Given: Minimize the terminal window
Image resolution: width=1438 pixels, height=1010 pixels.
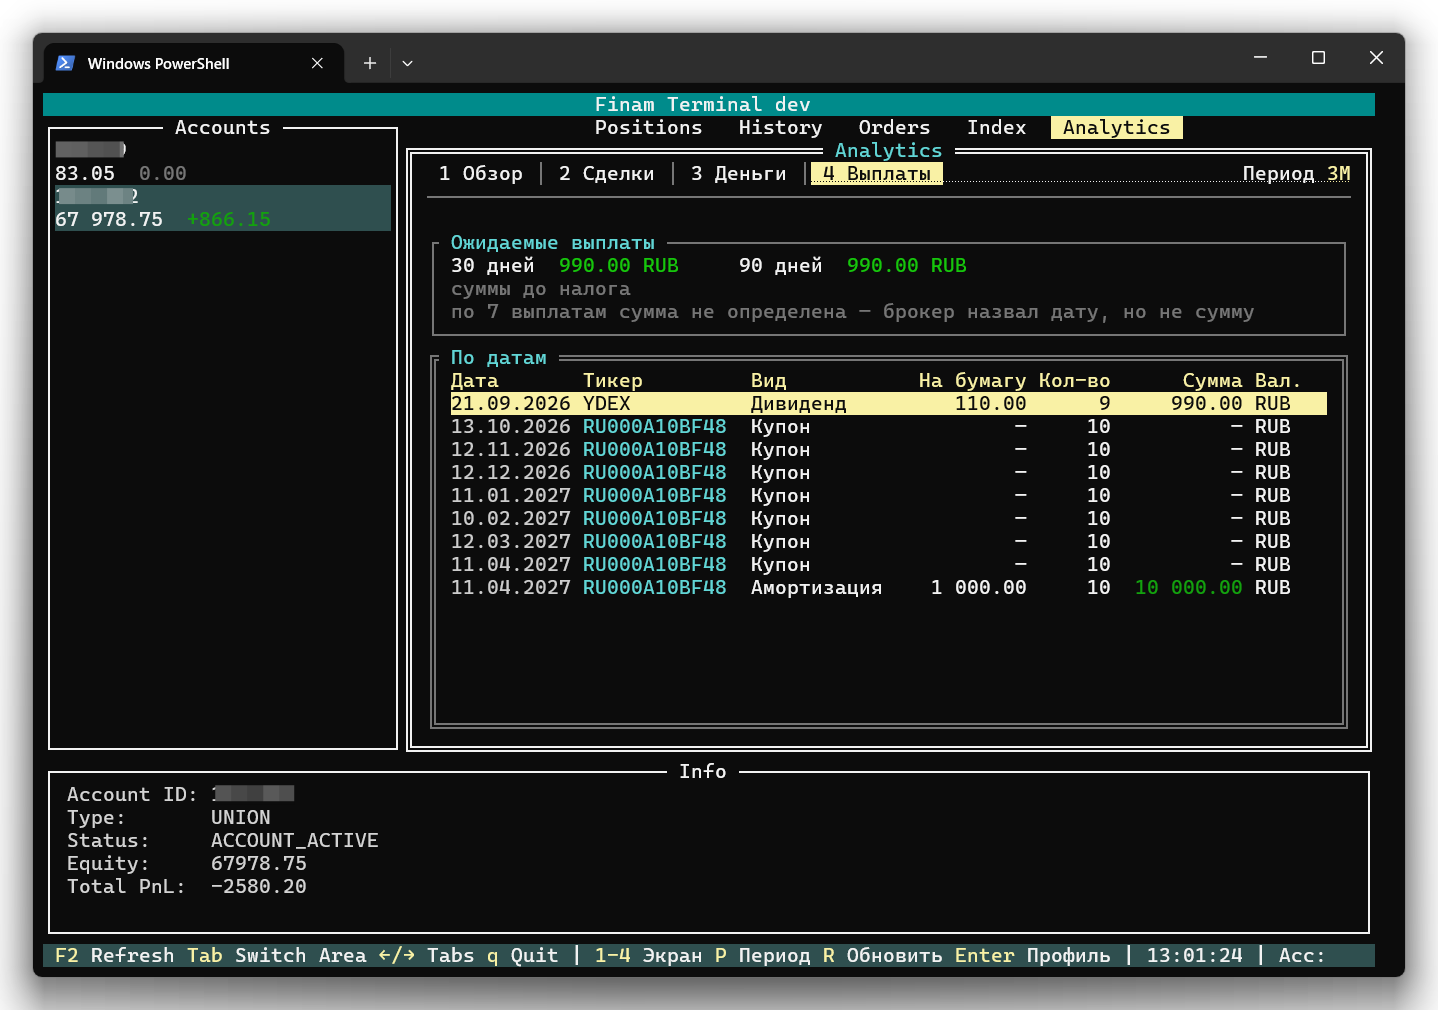Looking at the screenshot, I should pyautogui.click(x=1260, y=58).
